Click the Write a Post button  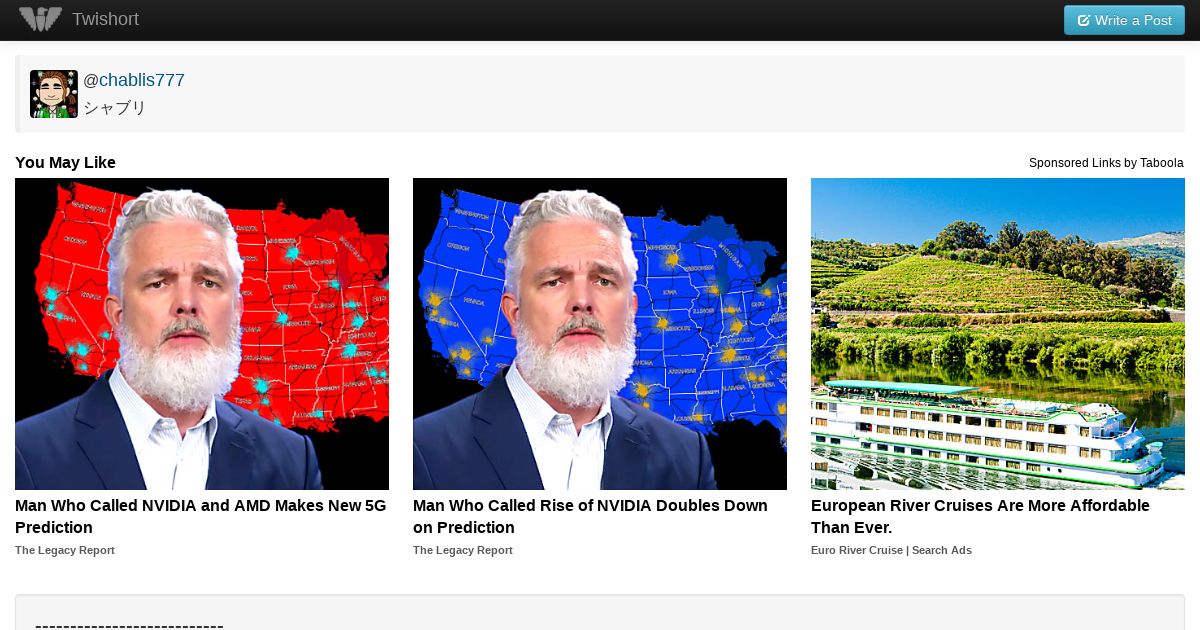tap(1124, 20)
